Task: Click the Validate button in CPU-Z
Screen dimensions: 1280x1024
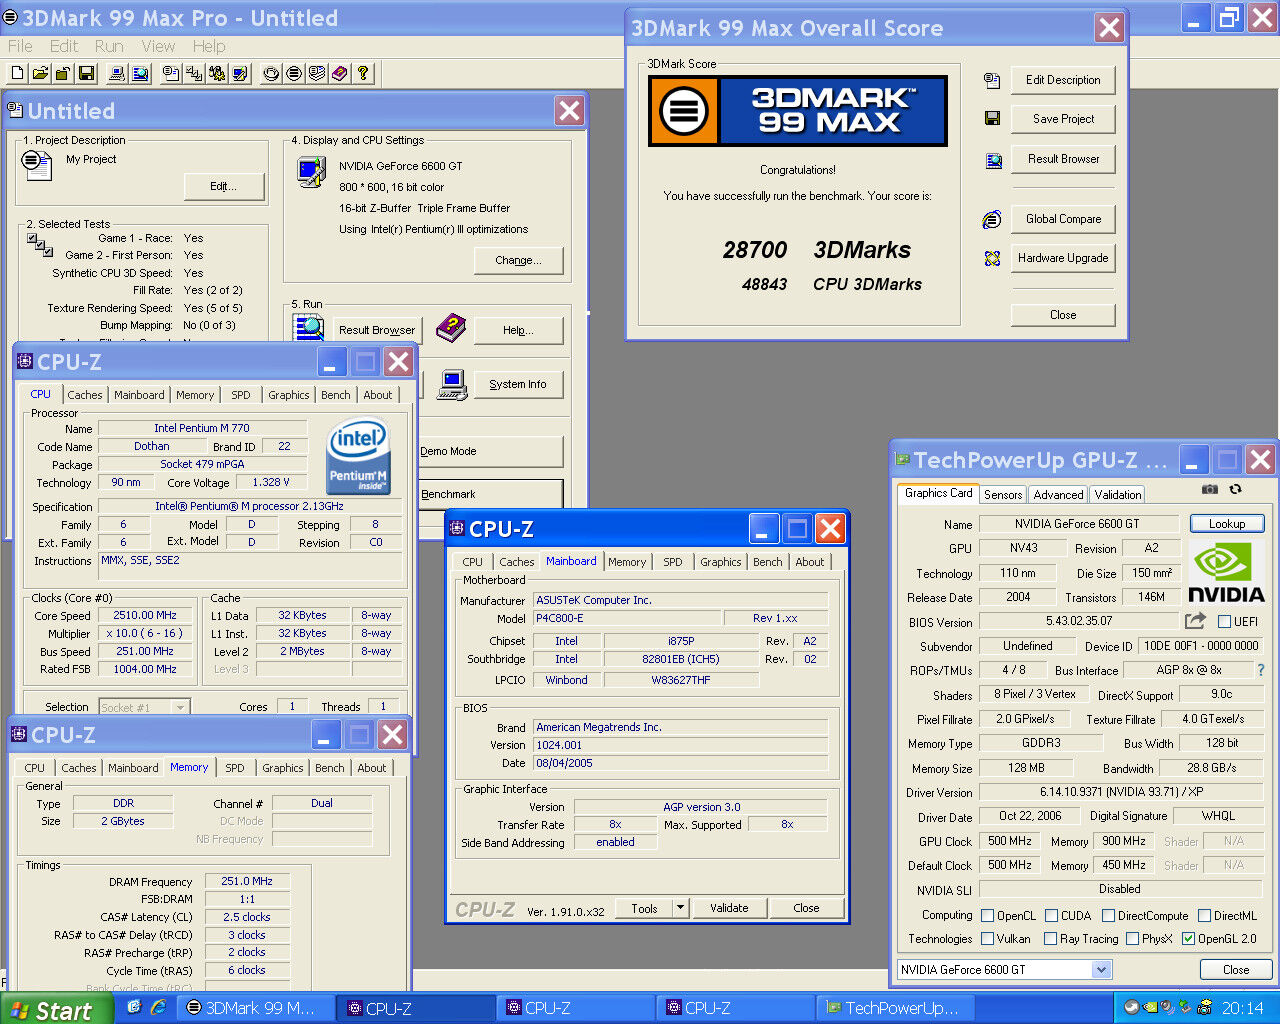Action: [x=729, y=908]
